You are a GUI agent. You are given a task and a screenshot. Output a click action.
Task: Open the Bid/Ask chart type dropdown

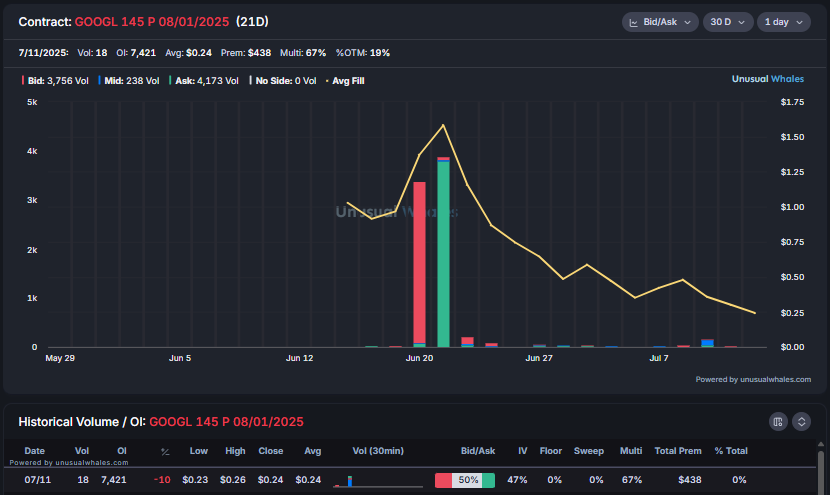(x=660, y=22)
